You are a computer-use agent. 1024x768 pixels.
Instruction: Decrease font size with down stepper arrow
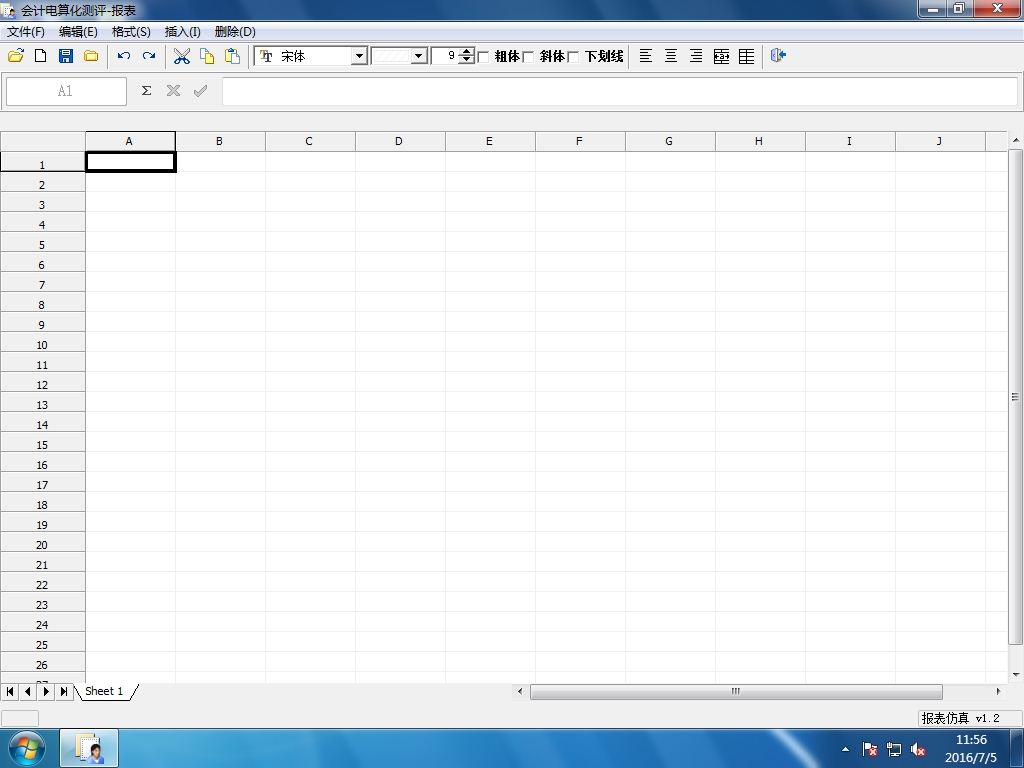coord(466,60)
